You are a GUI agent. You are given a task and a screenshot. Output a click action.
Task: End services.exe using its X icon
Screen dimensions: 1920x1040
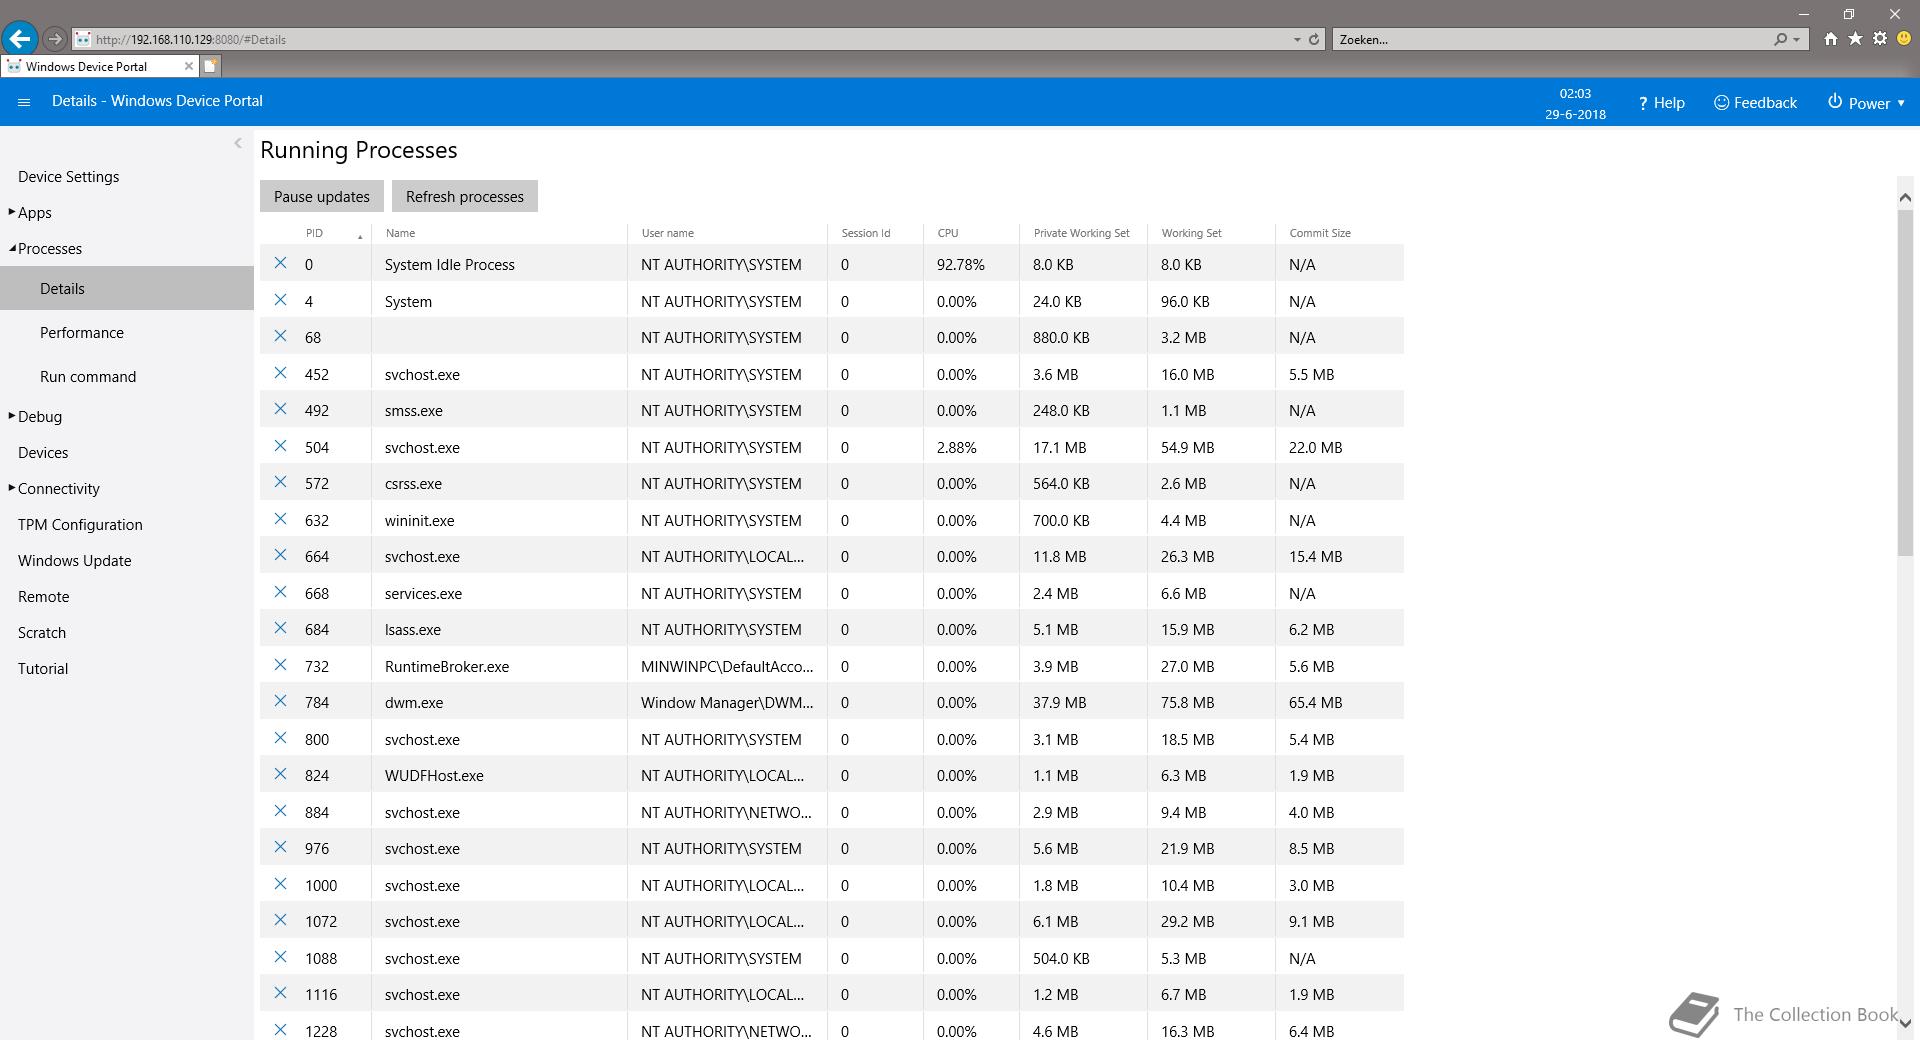(x=281, y=592)
